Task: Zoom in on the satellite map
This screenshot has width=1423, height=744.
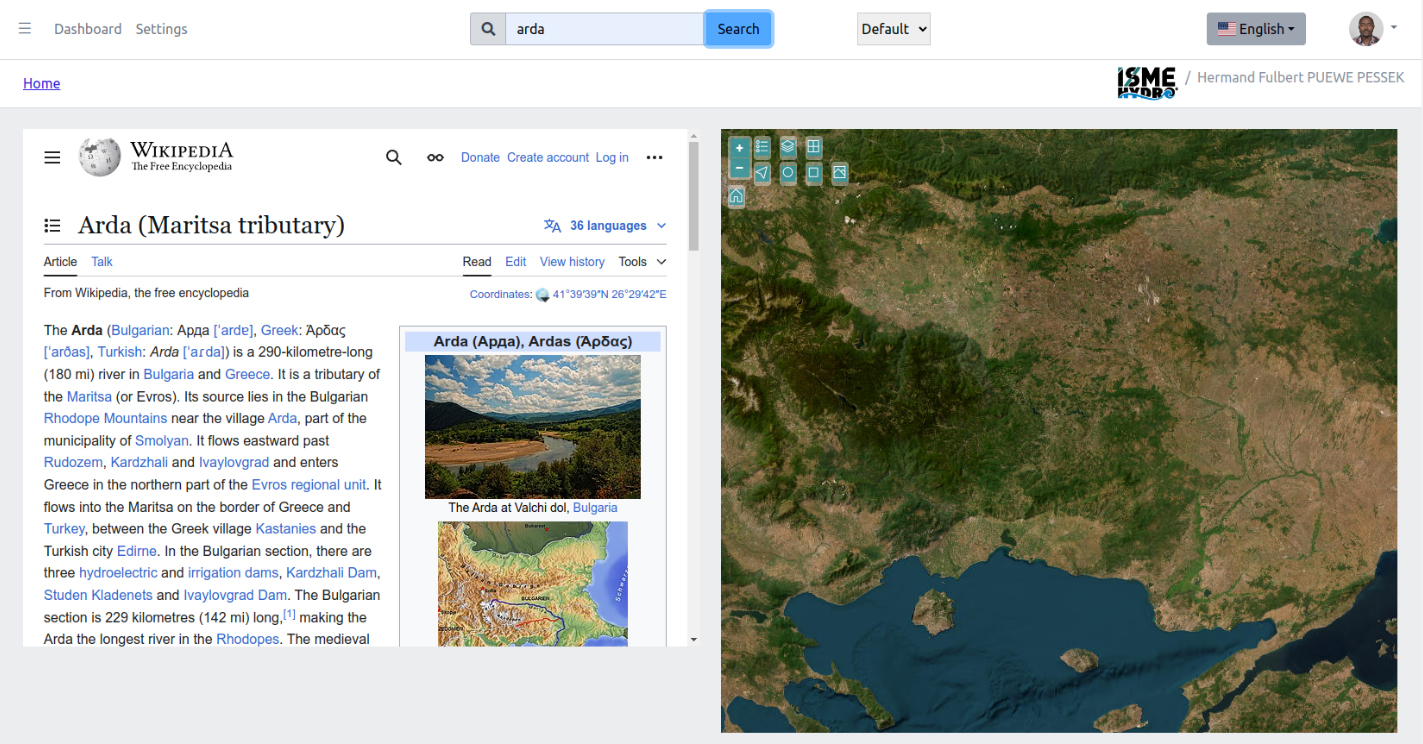Action: point(739,148)
